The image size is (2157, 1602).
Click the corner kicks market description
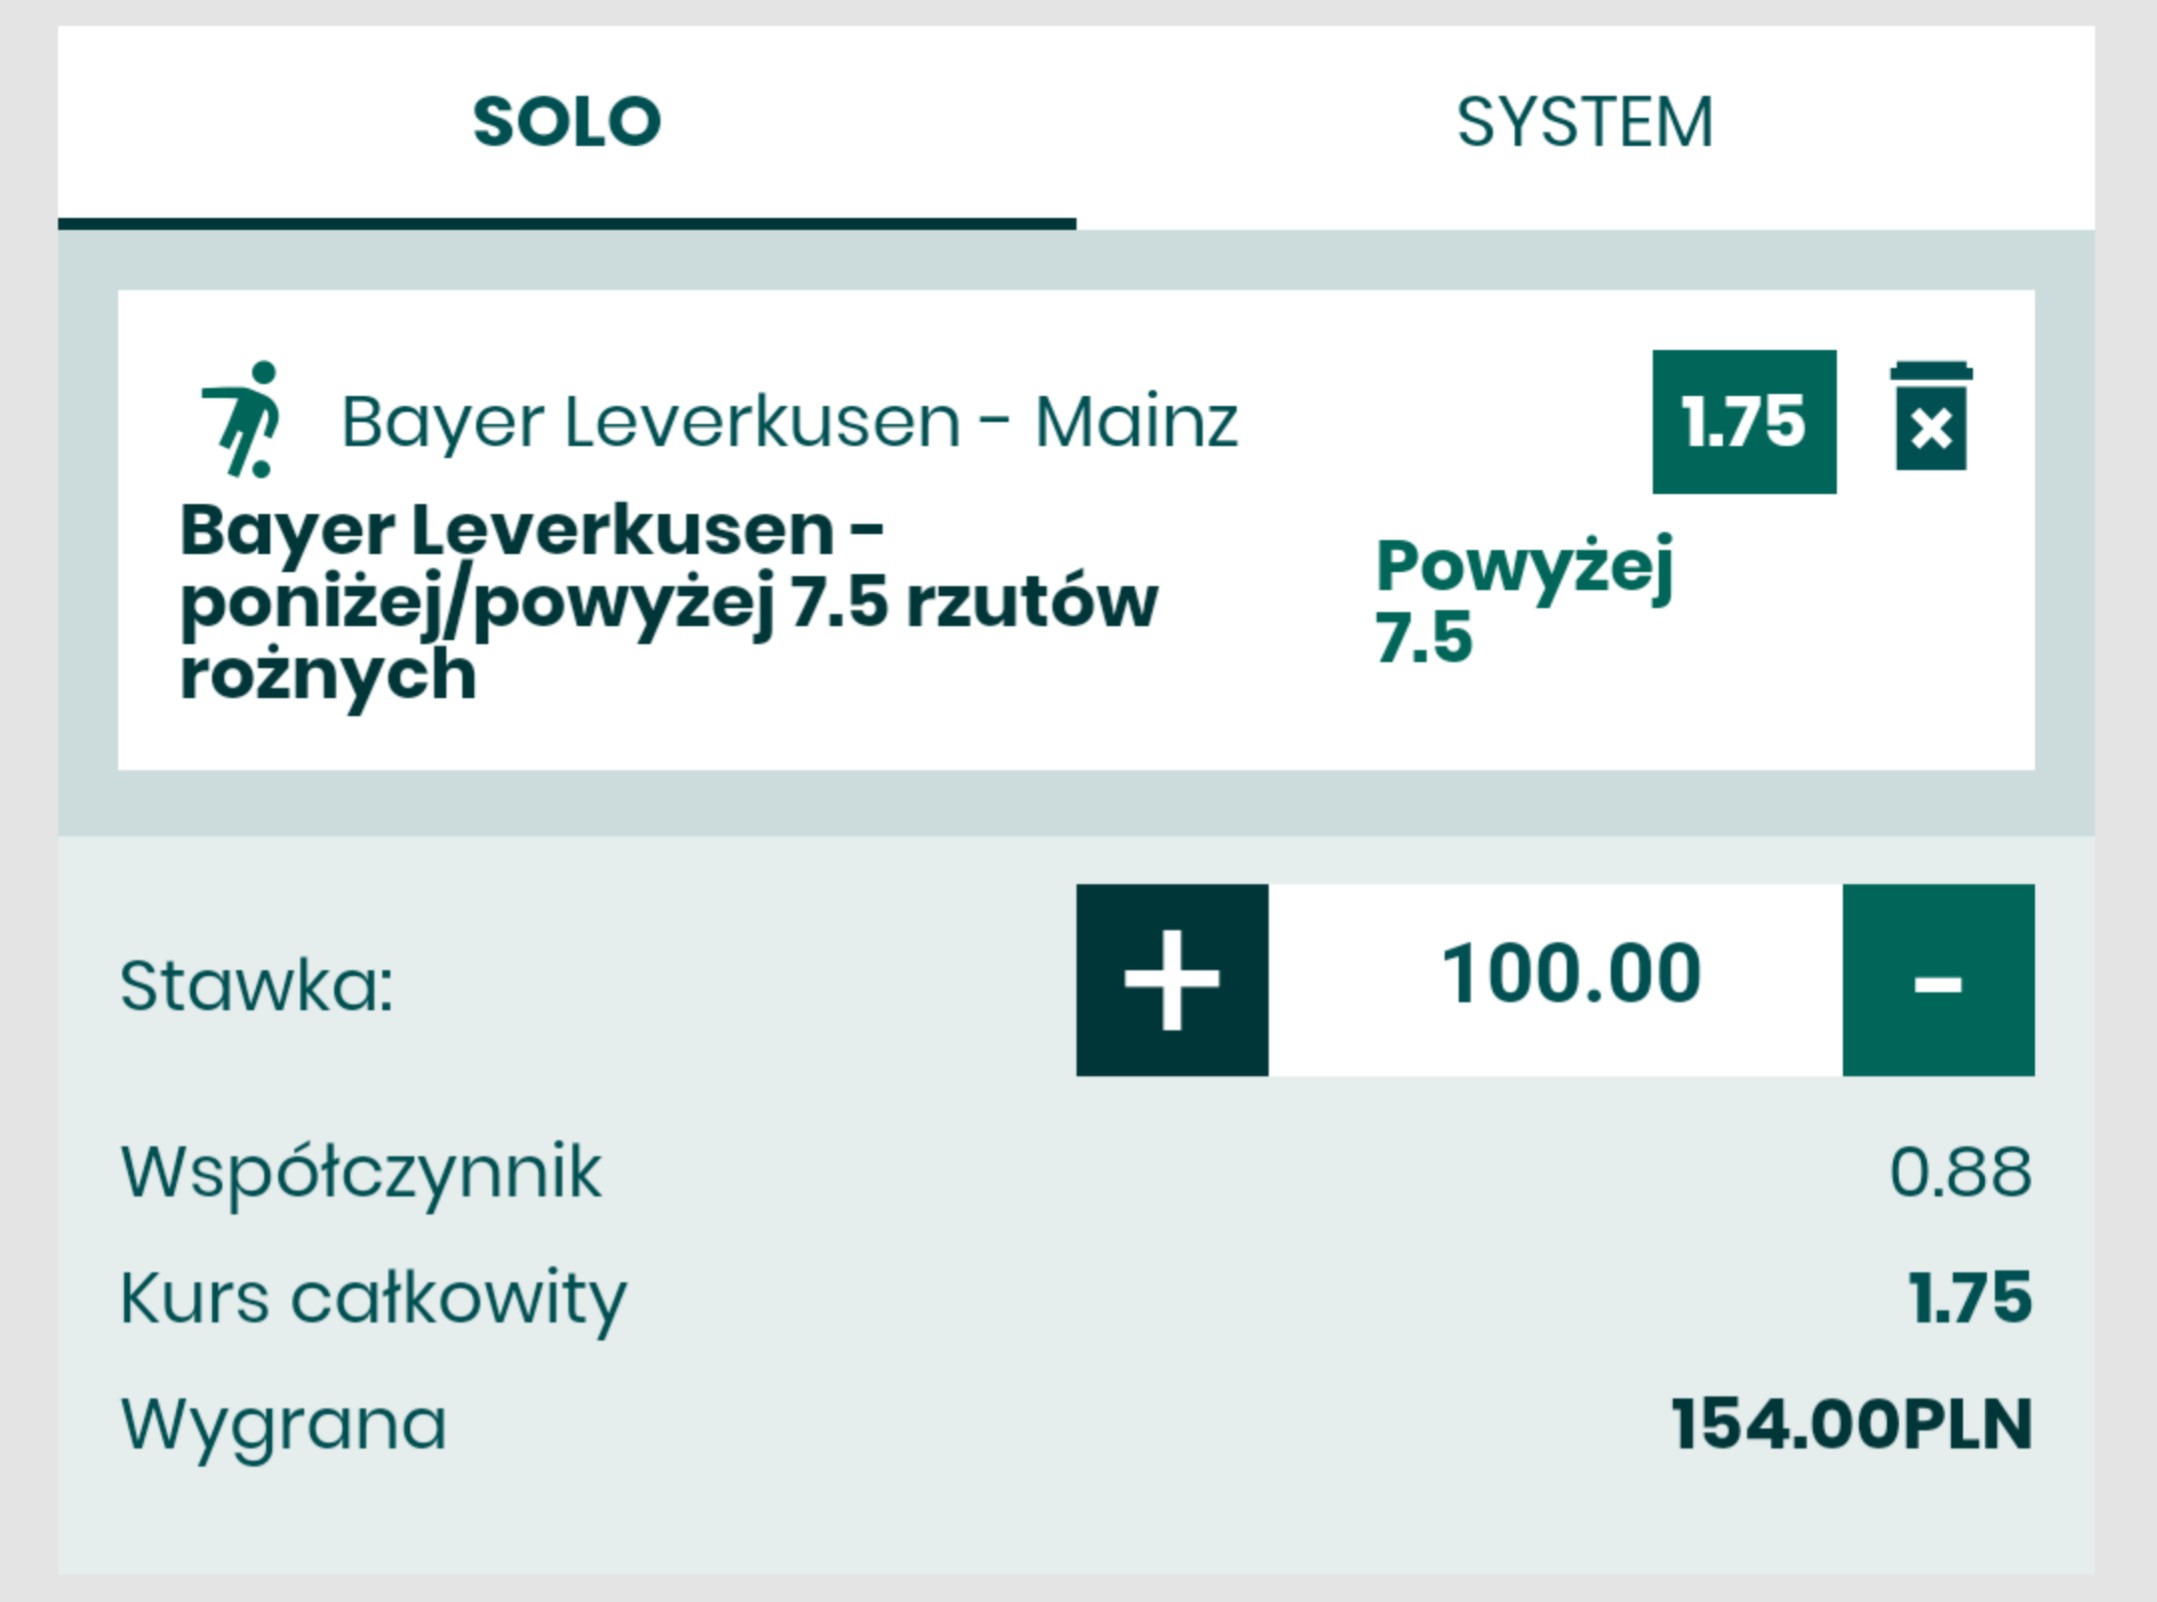[668, 602]
